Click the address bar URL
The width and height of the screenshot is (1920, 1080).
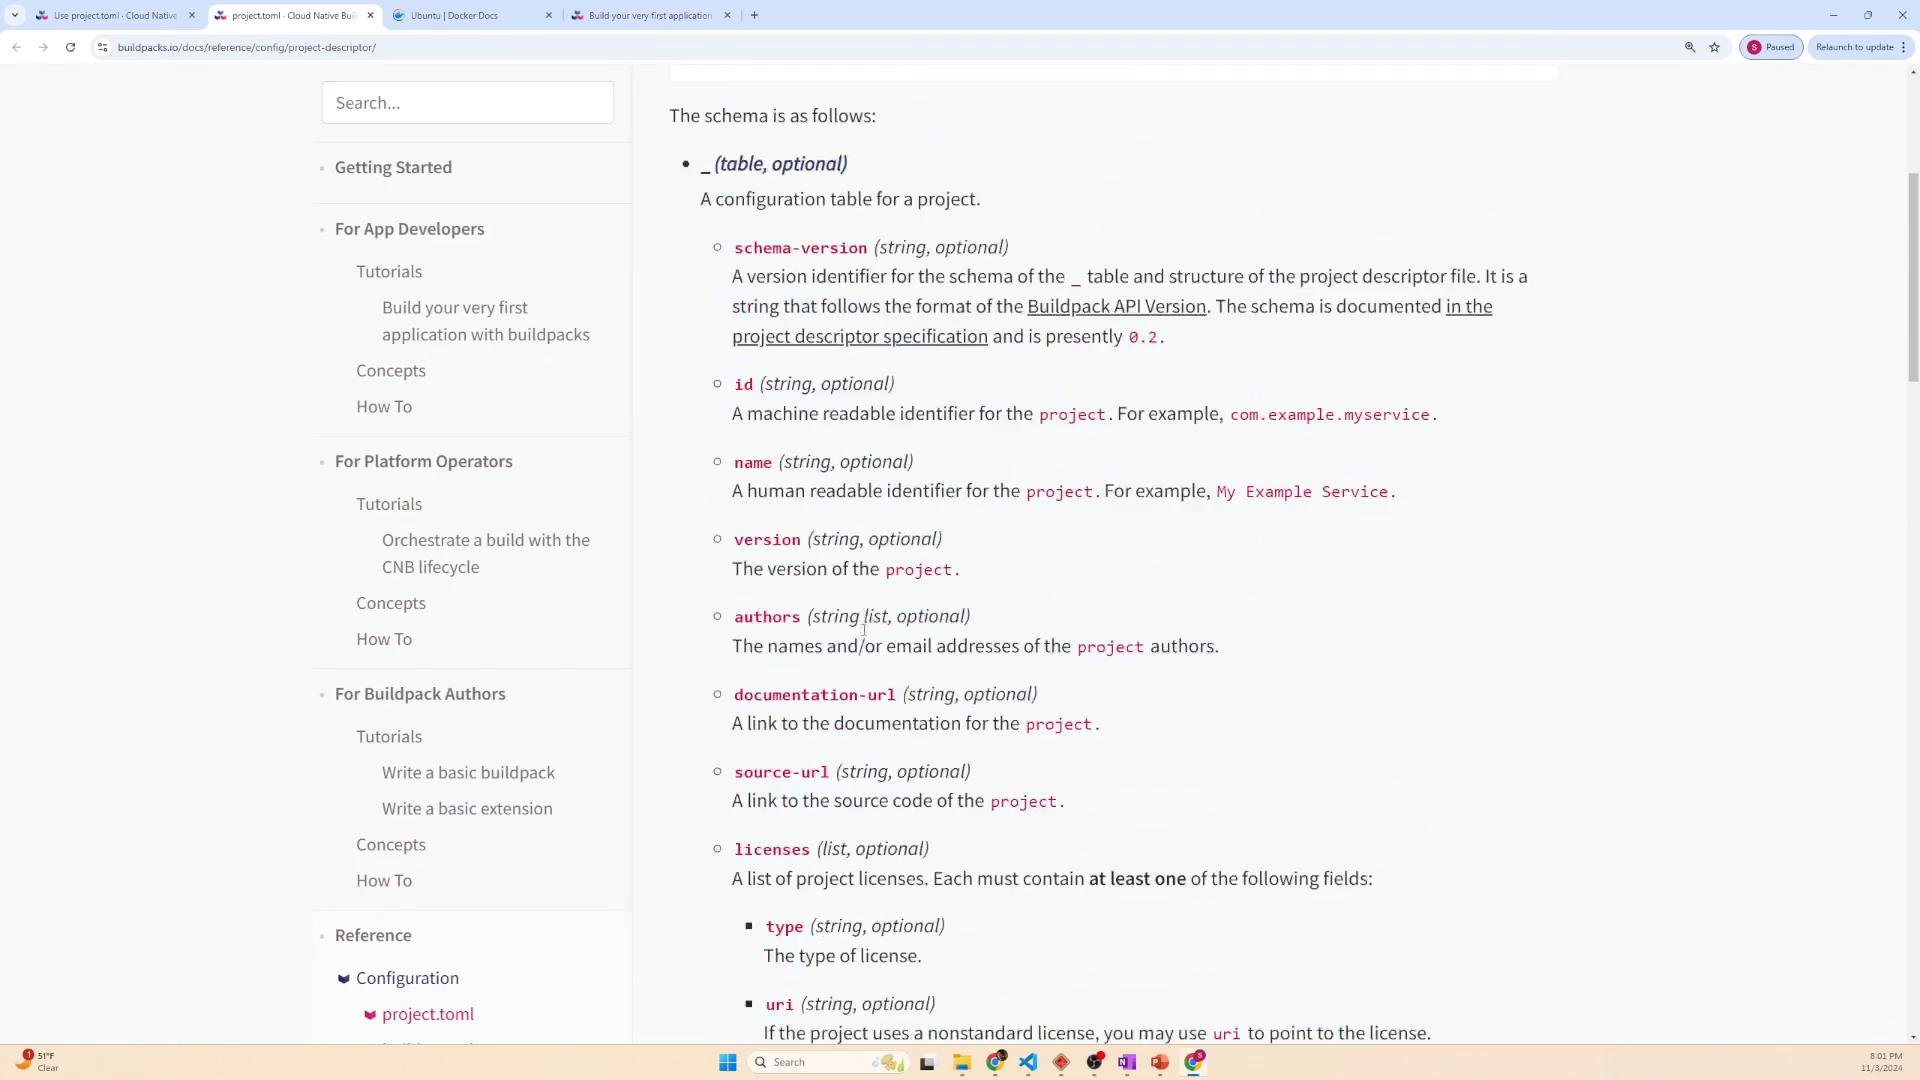pyautogui.click(x=246, y=47)
